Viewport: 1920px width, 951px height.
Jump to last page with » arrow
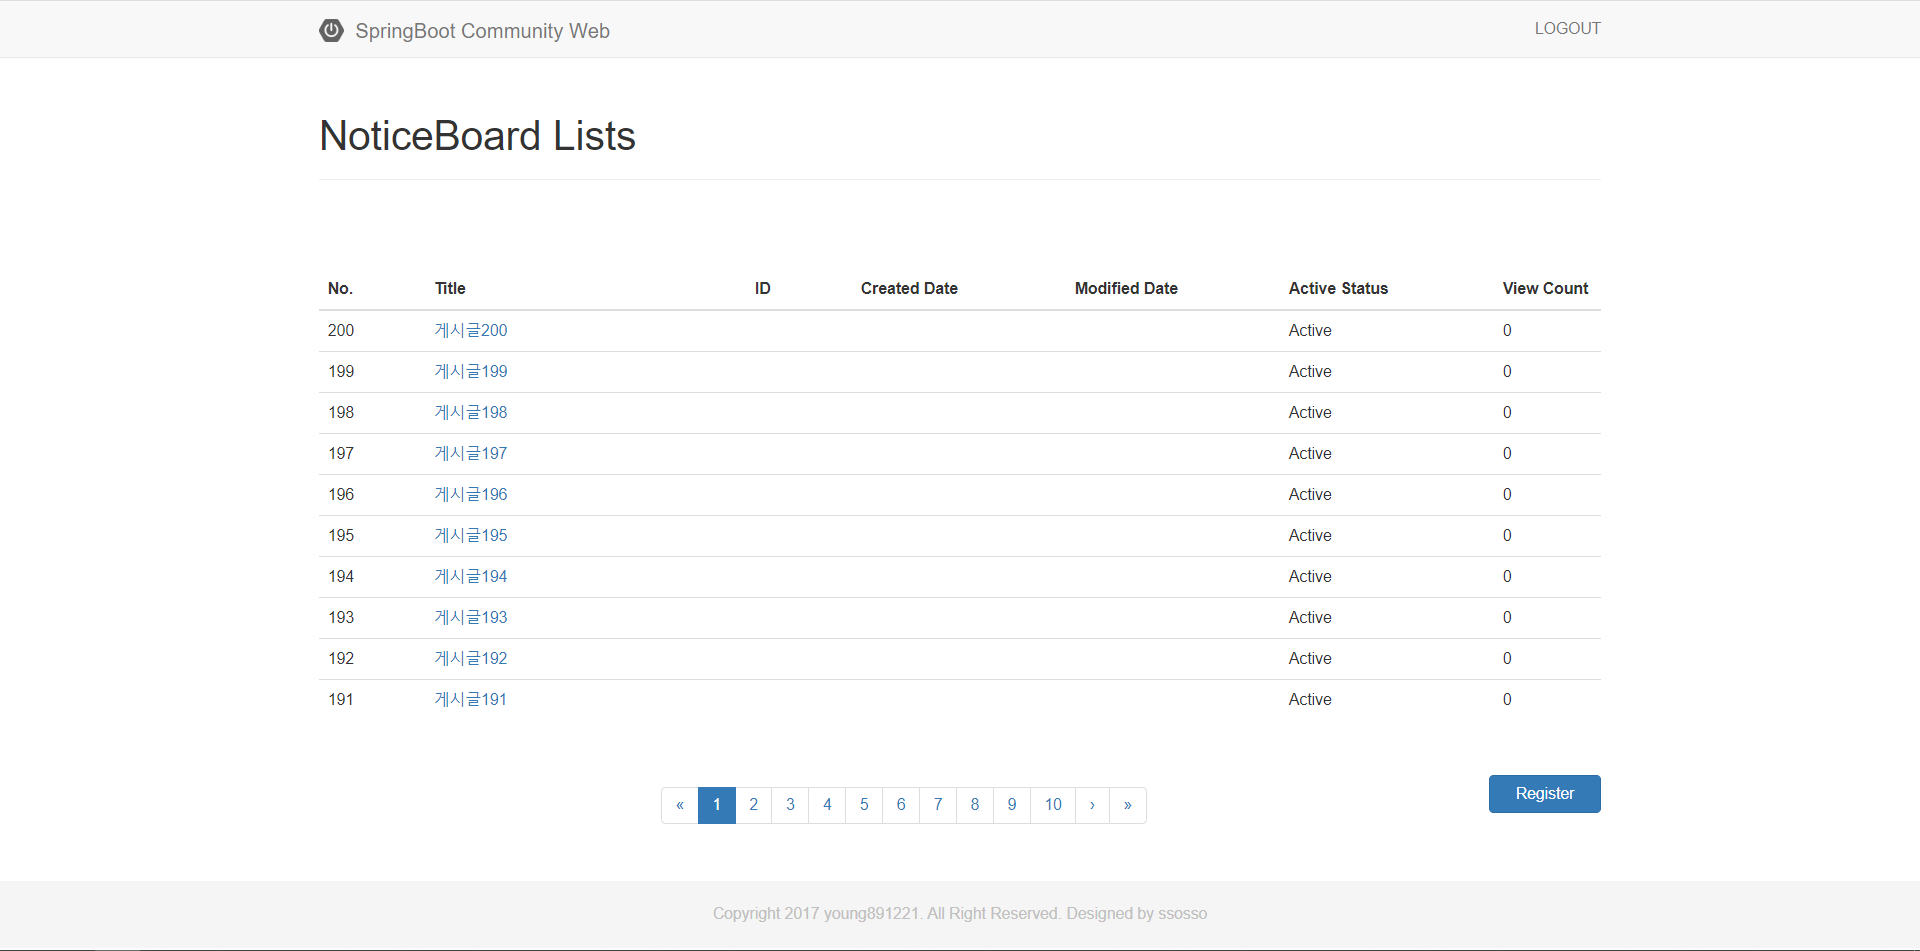pos(1128,805)
